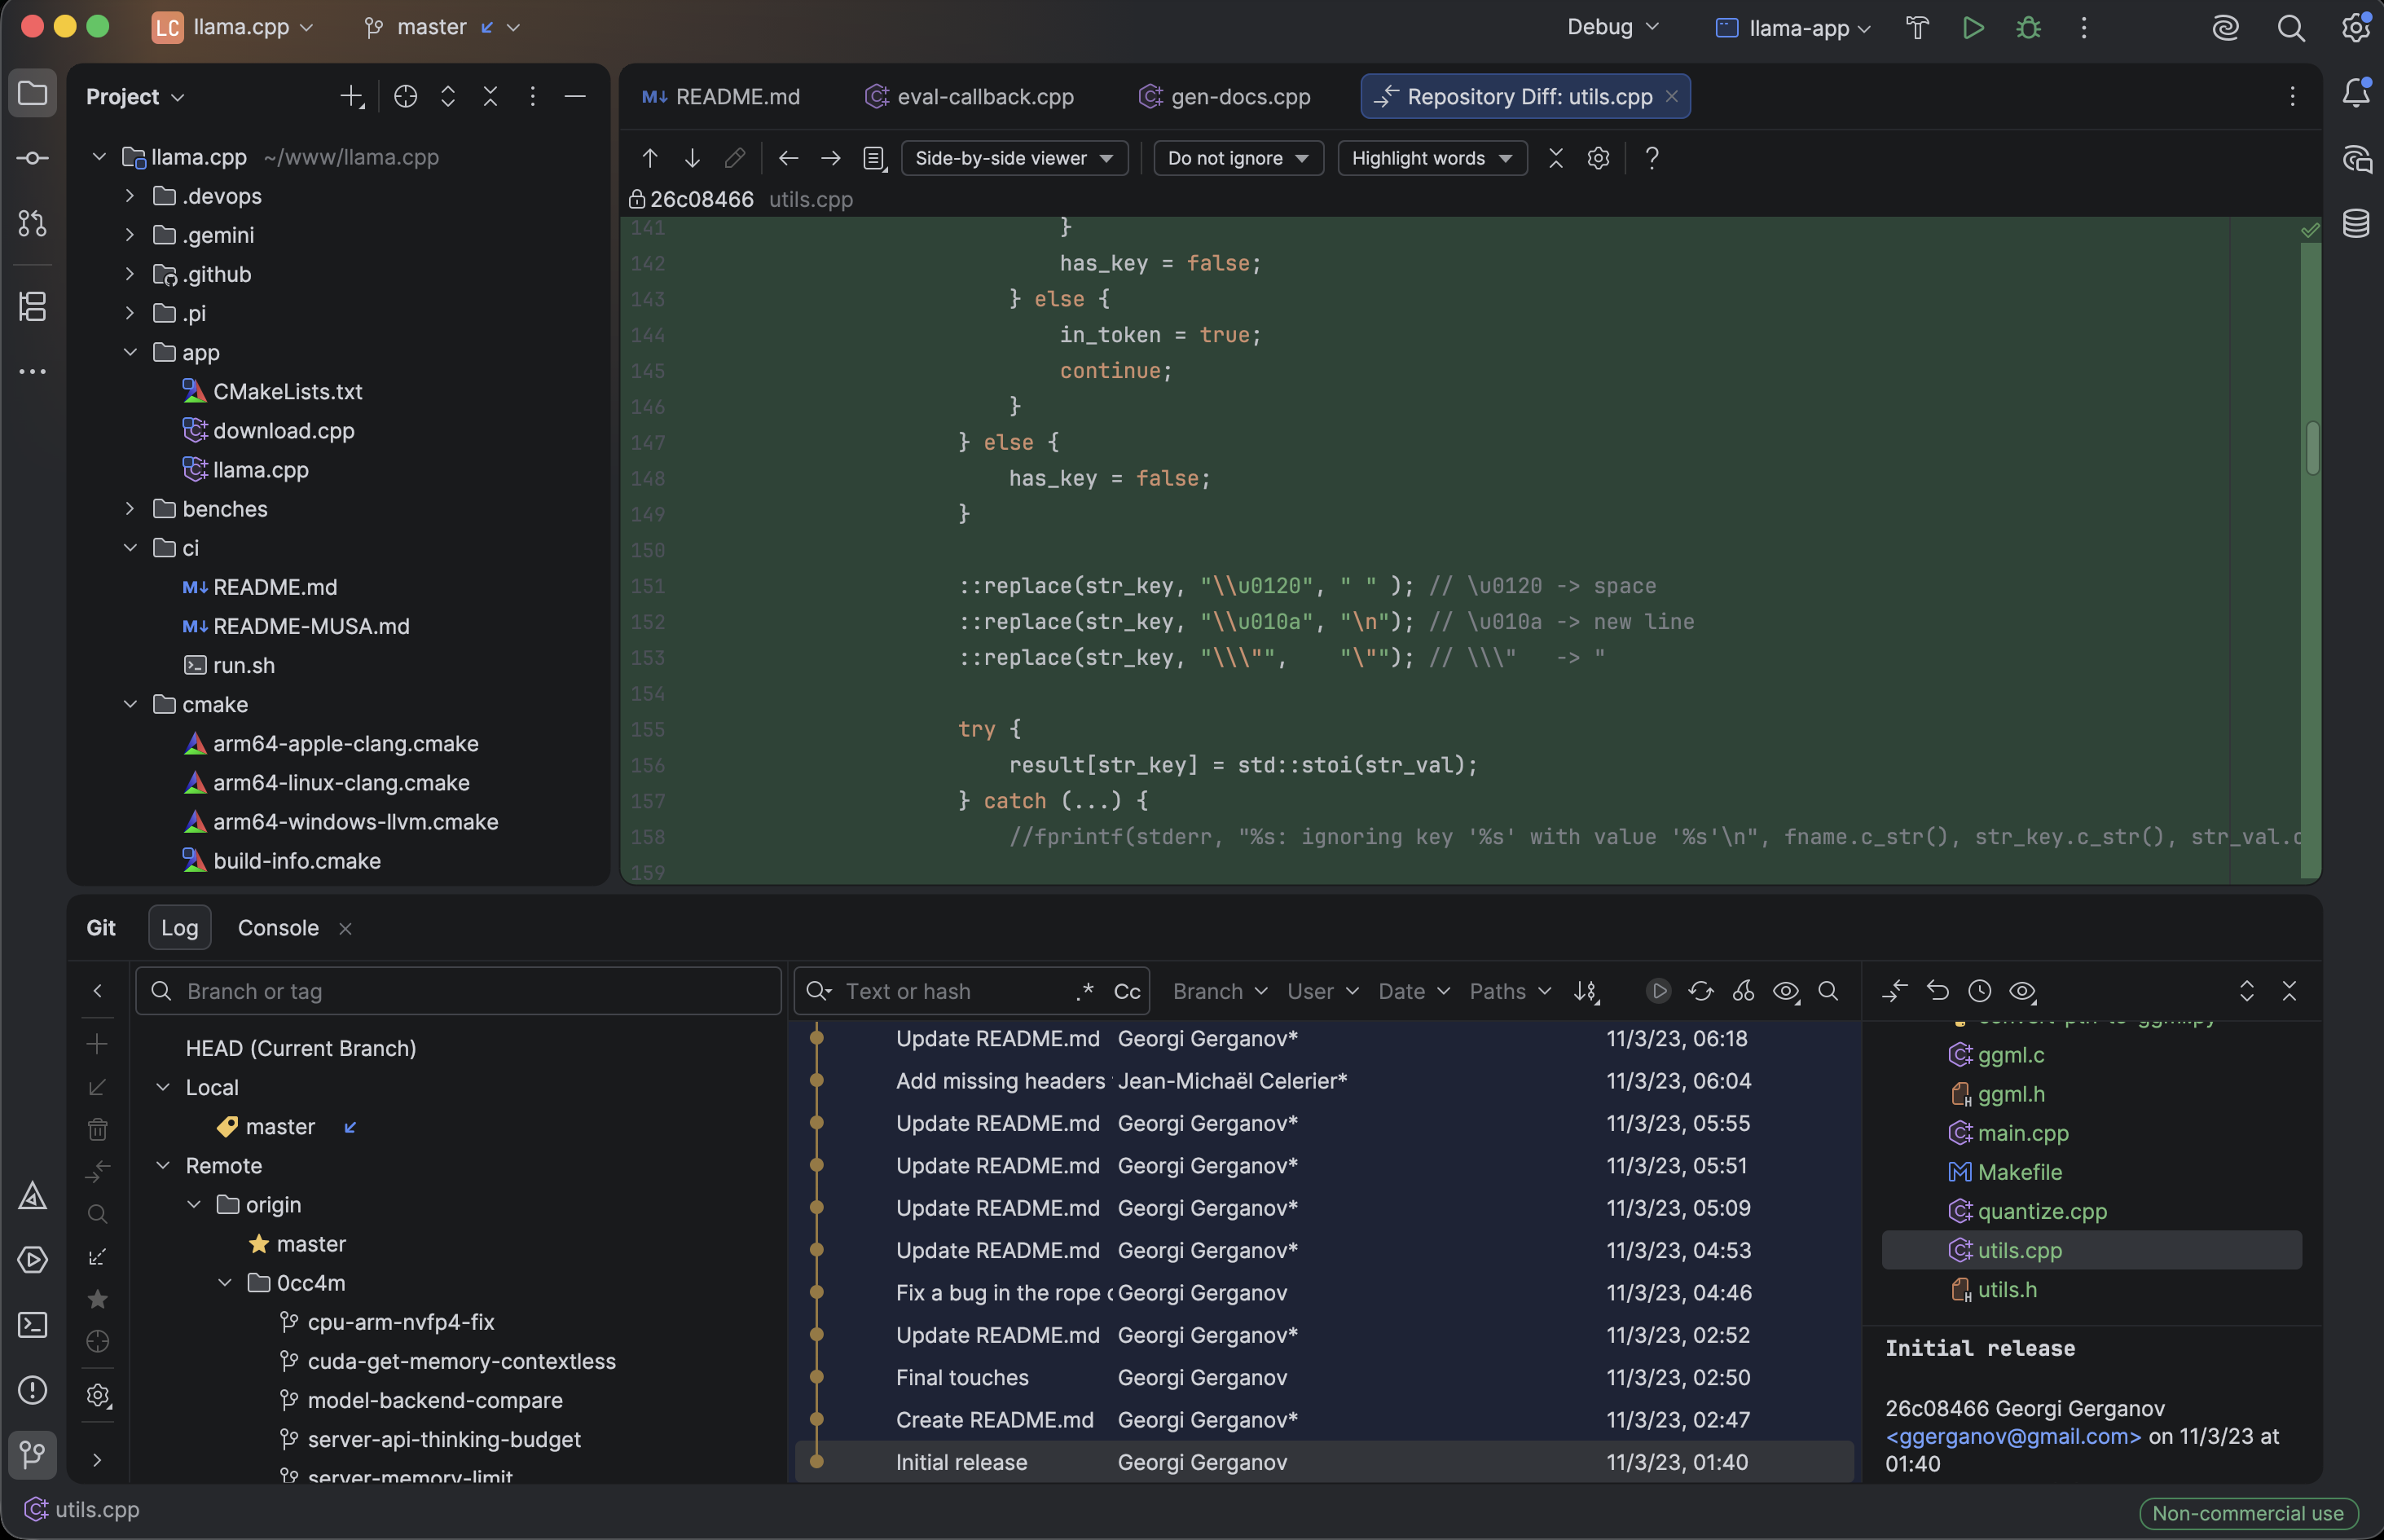Collapse all in Project panel toolbar
Image resolution: width=2384 pixels, height=1540 pixels.
click(490, 96)
